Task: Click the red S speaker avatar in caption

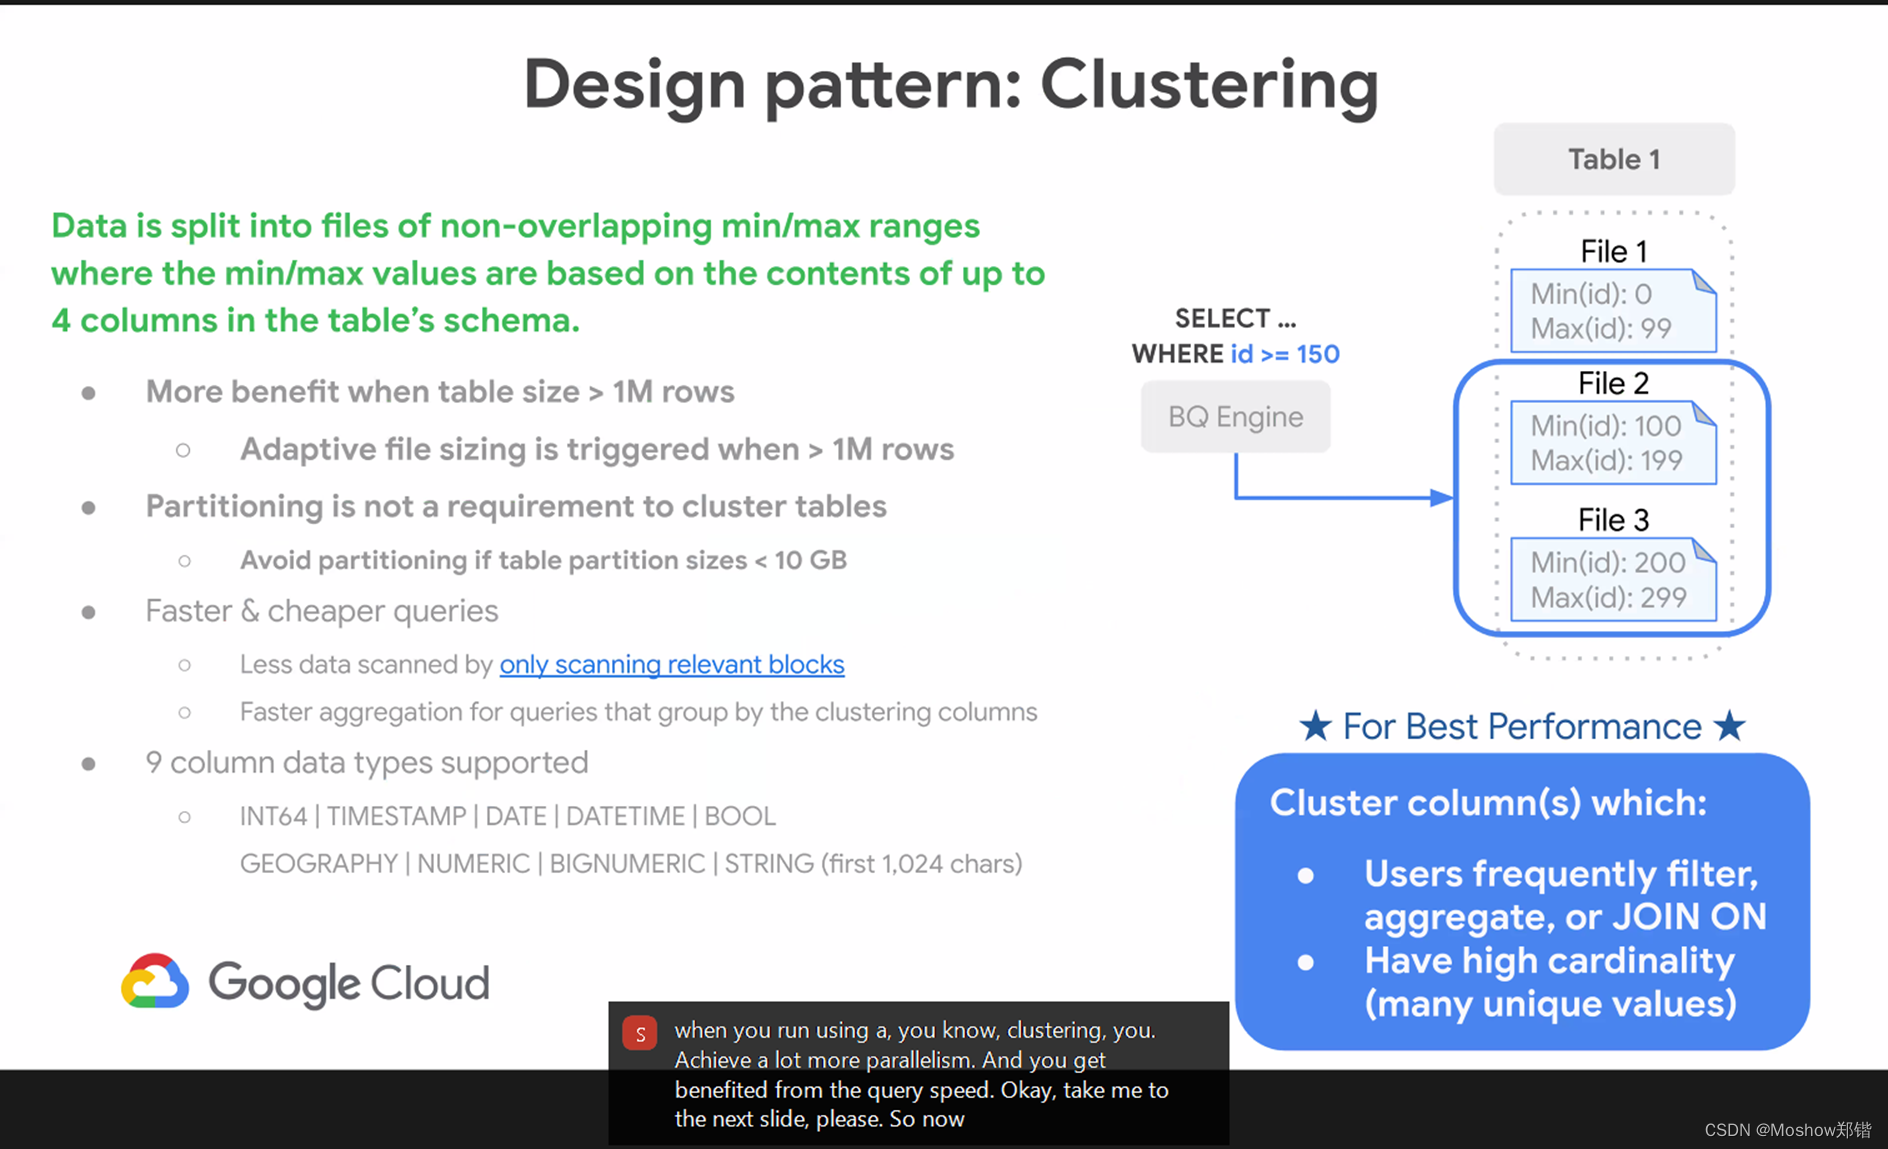Action: (x=640, y=1033)
